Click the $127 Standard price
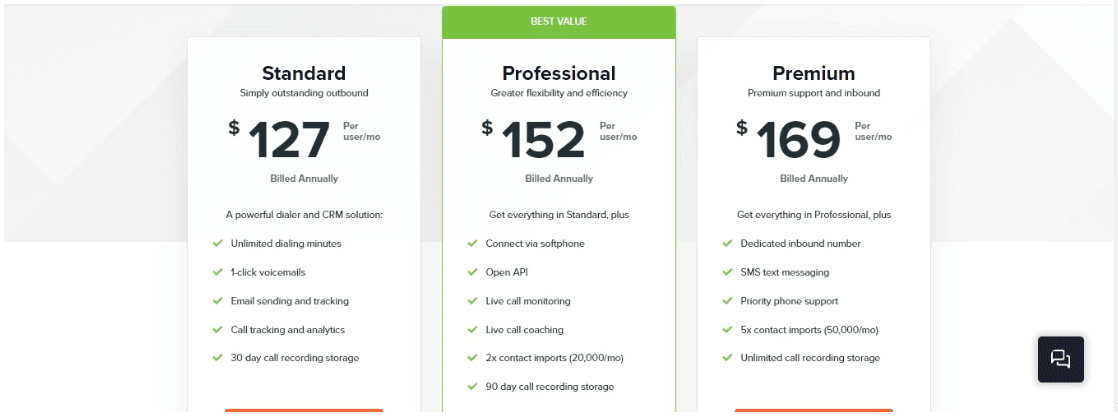 (280, 139)
